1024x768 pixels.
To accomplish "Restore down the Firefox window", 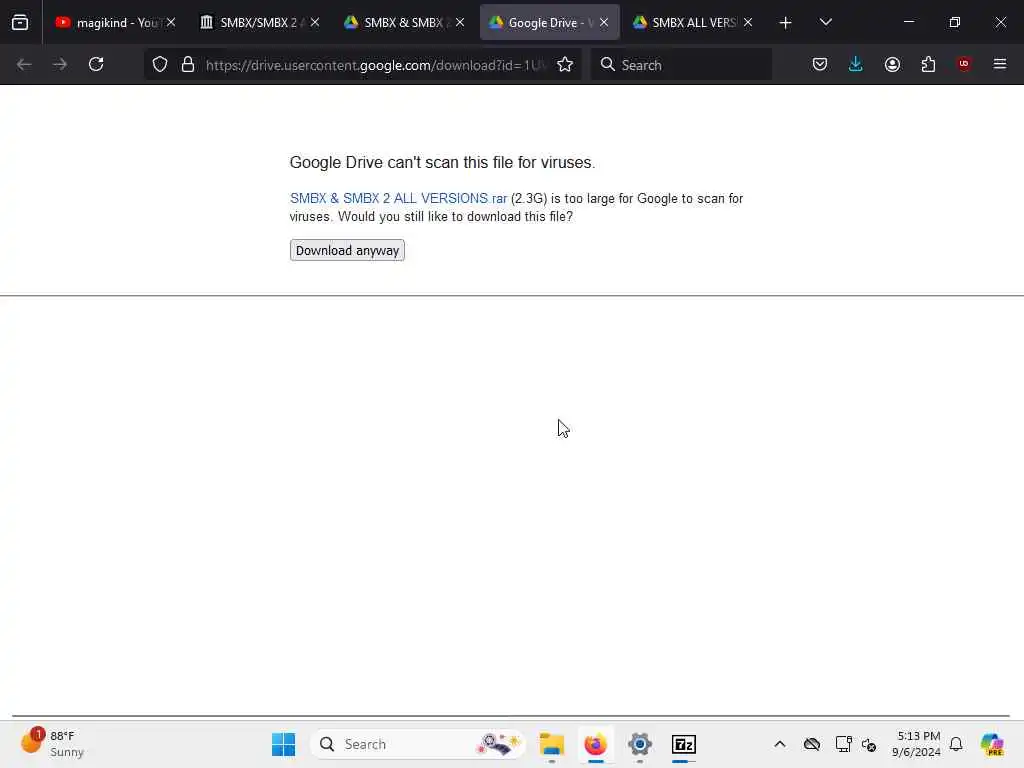I will point(955,22).
